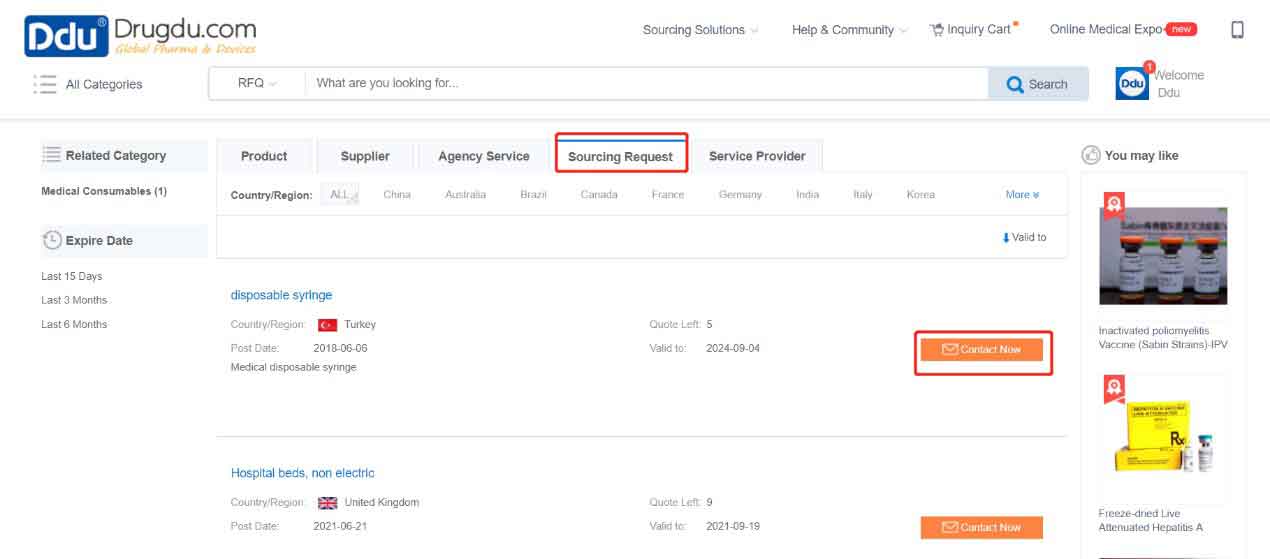Open the poliomyelitis vaccine thumbnail

(1163, 255)
